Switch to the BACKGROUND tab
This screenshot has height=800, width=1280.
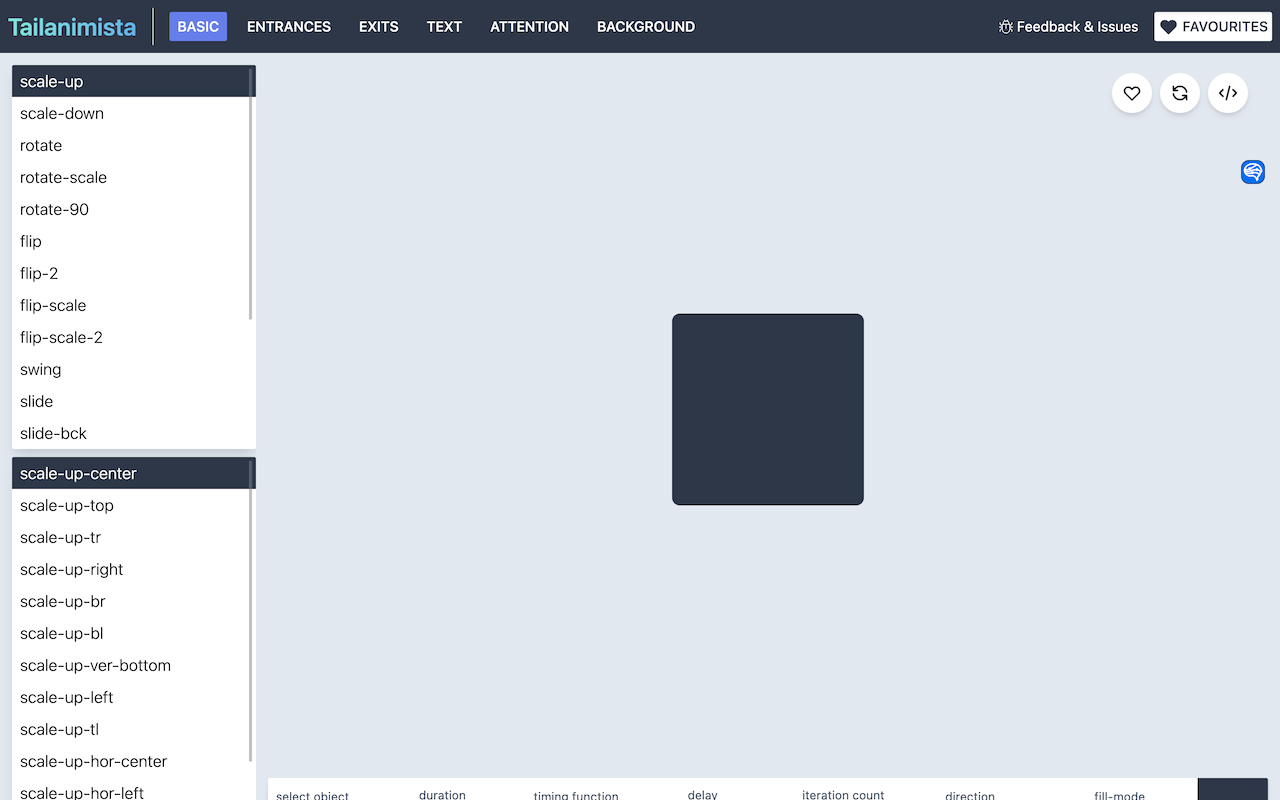pyautogui.click(x=646, y=27)
